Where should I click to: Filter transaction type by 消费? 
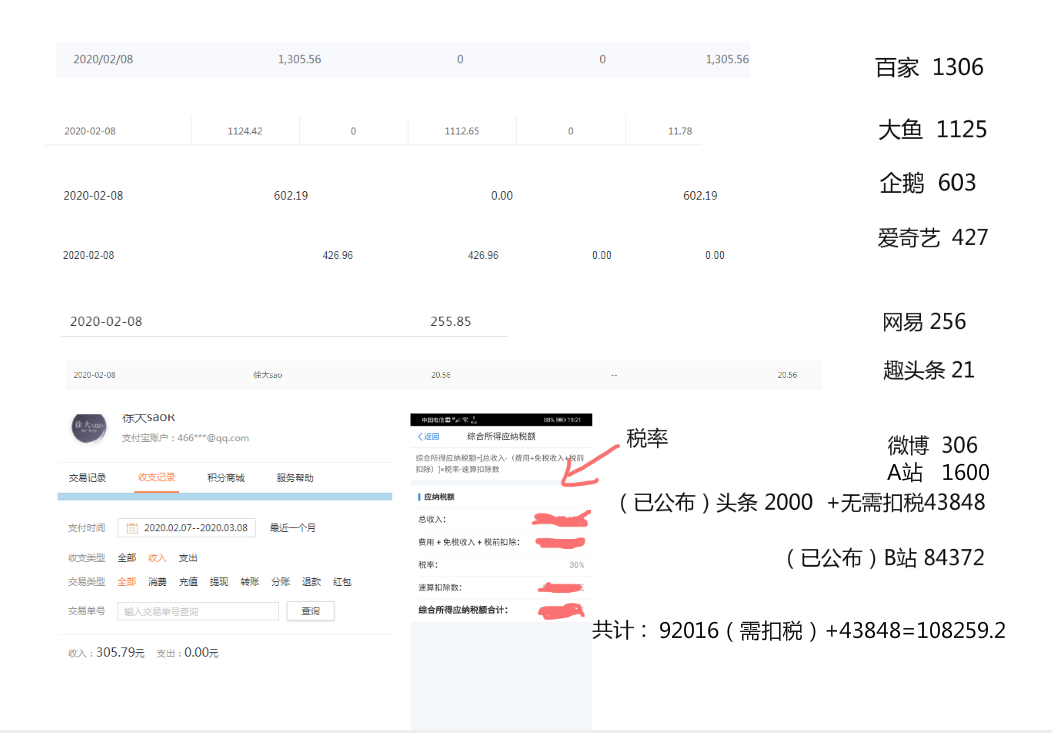point(157,581)
